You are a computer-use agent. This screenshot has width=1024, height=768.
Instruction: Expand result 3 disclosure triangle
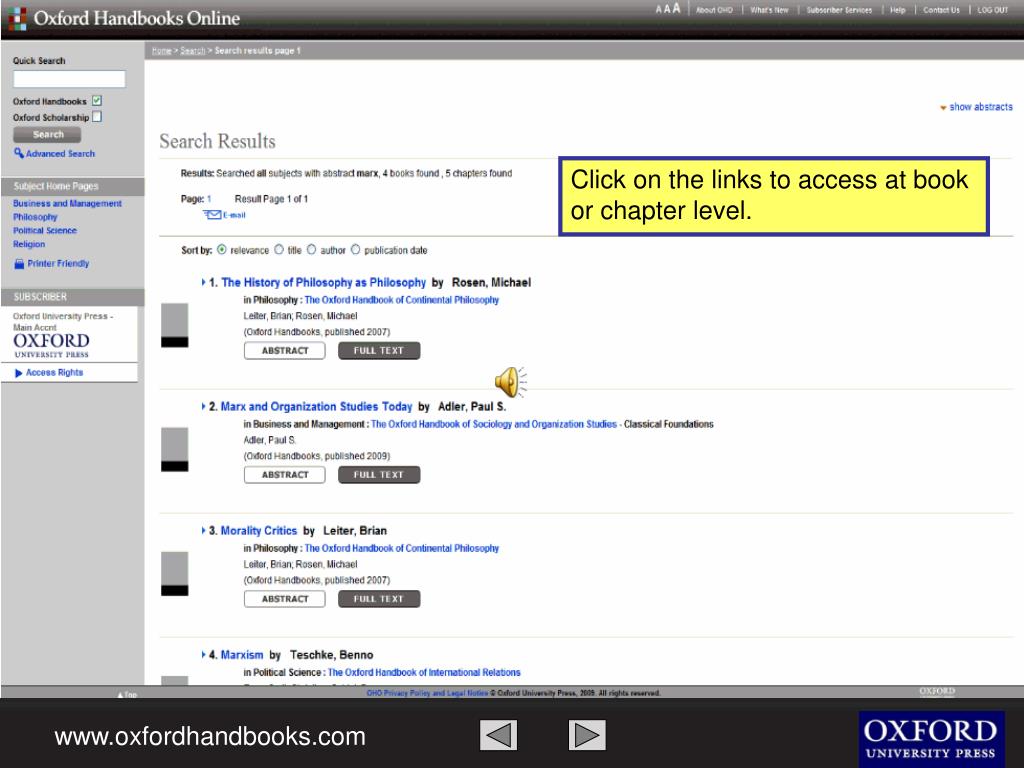pyautogui.click(x=203, y=530)
